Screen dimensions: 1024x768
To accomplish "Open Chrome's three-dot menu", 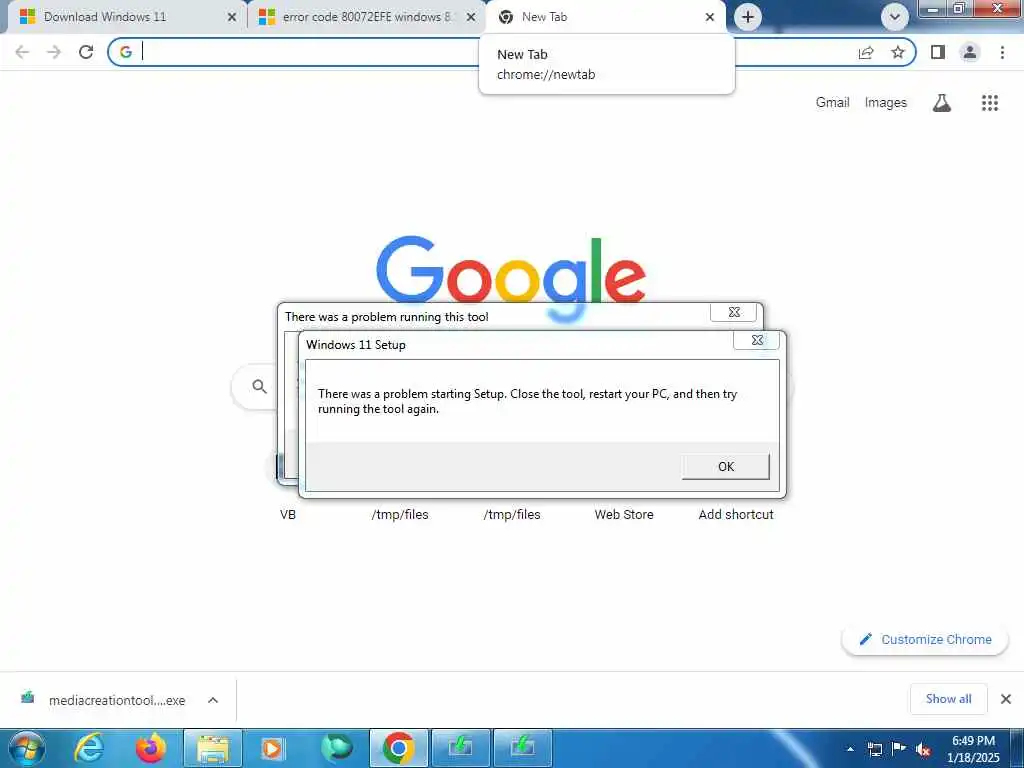I will (x=1002, y=52).
